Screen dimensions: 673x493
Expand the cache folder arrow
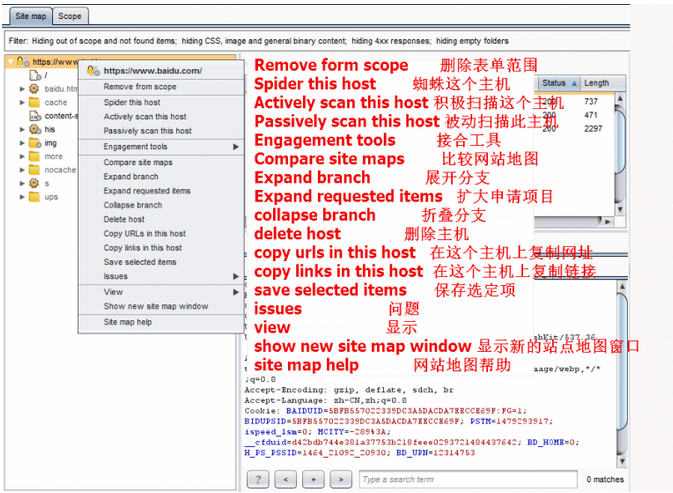[22, 103]
